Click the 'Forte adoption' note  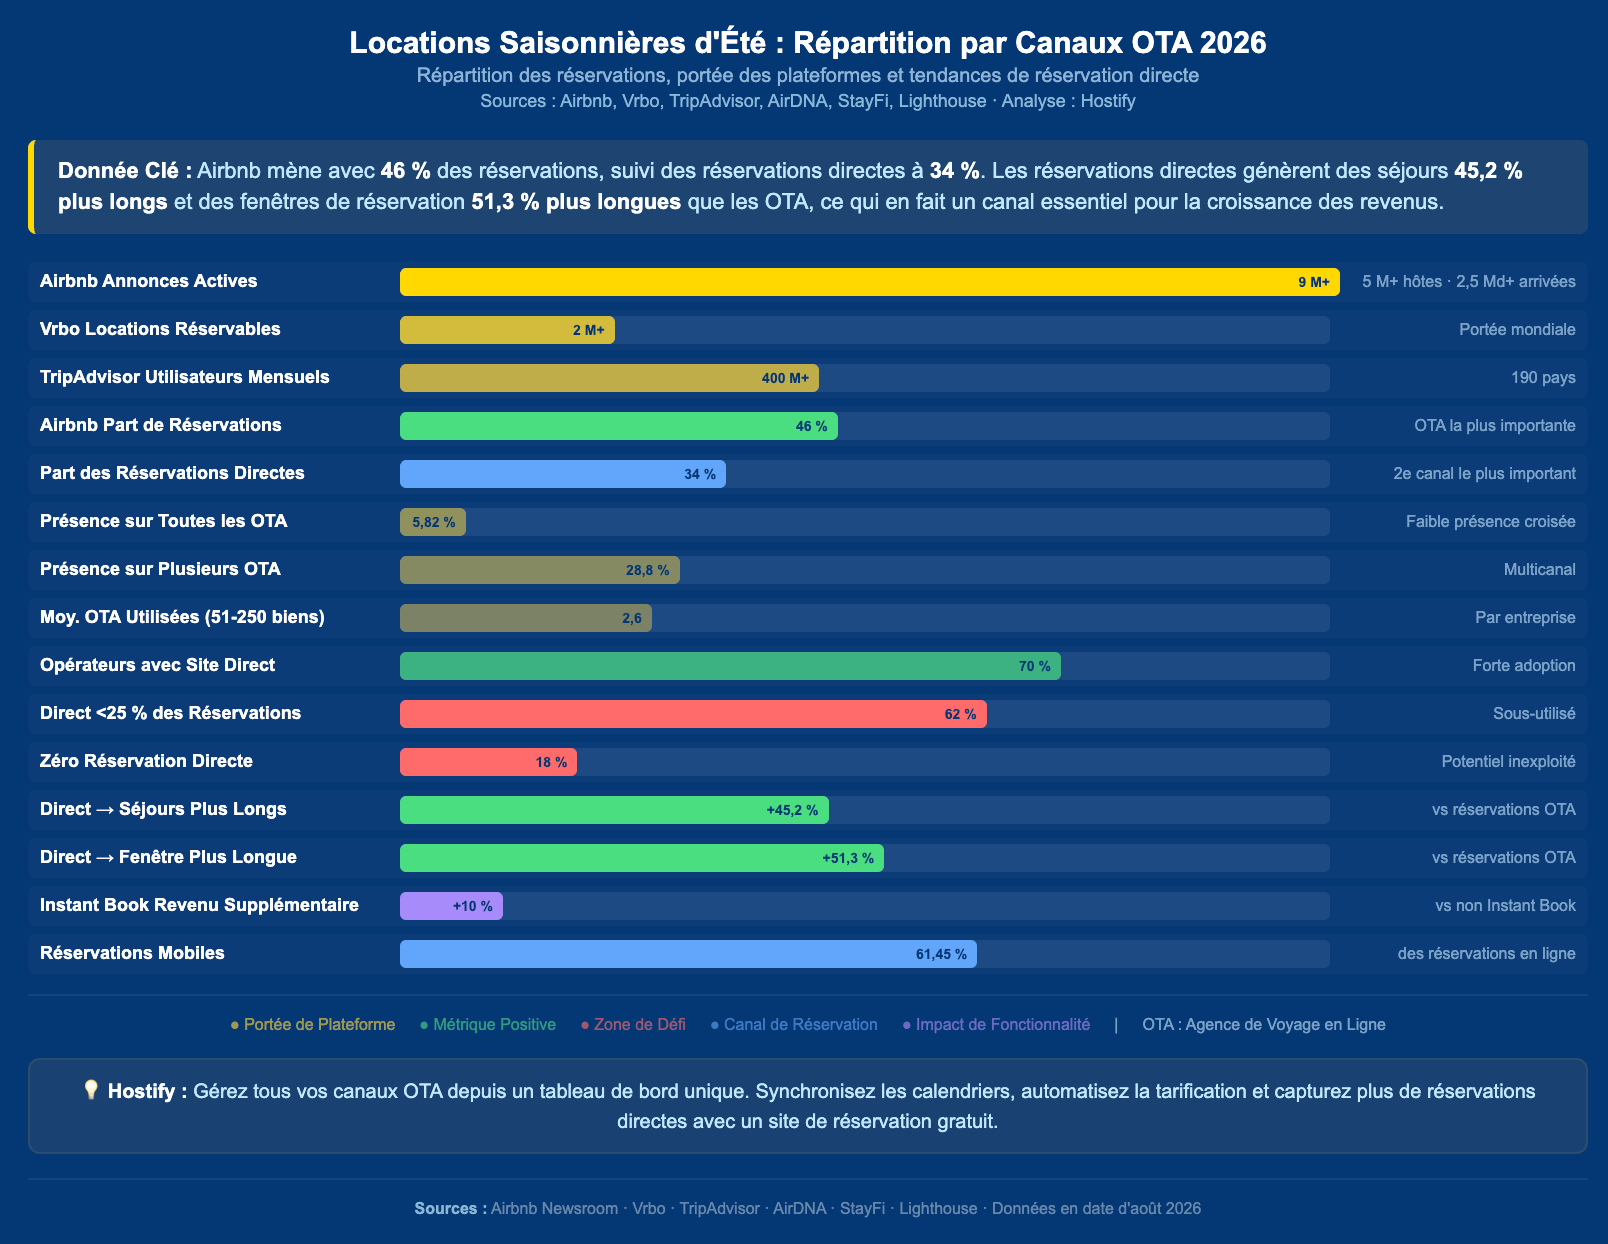click(x=1524, y=665)
